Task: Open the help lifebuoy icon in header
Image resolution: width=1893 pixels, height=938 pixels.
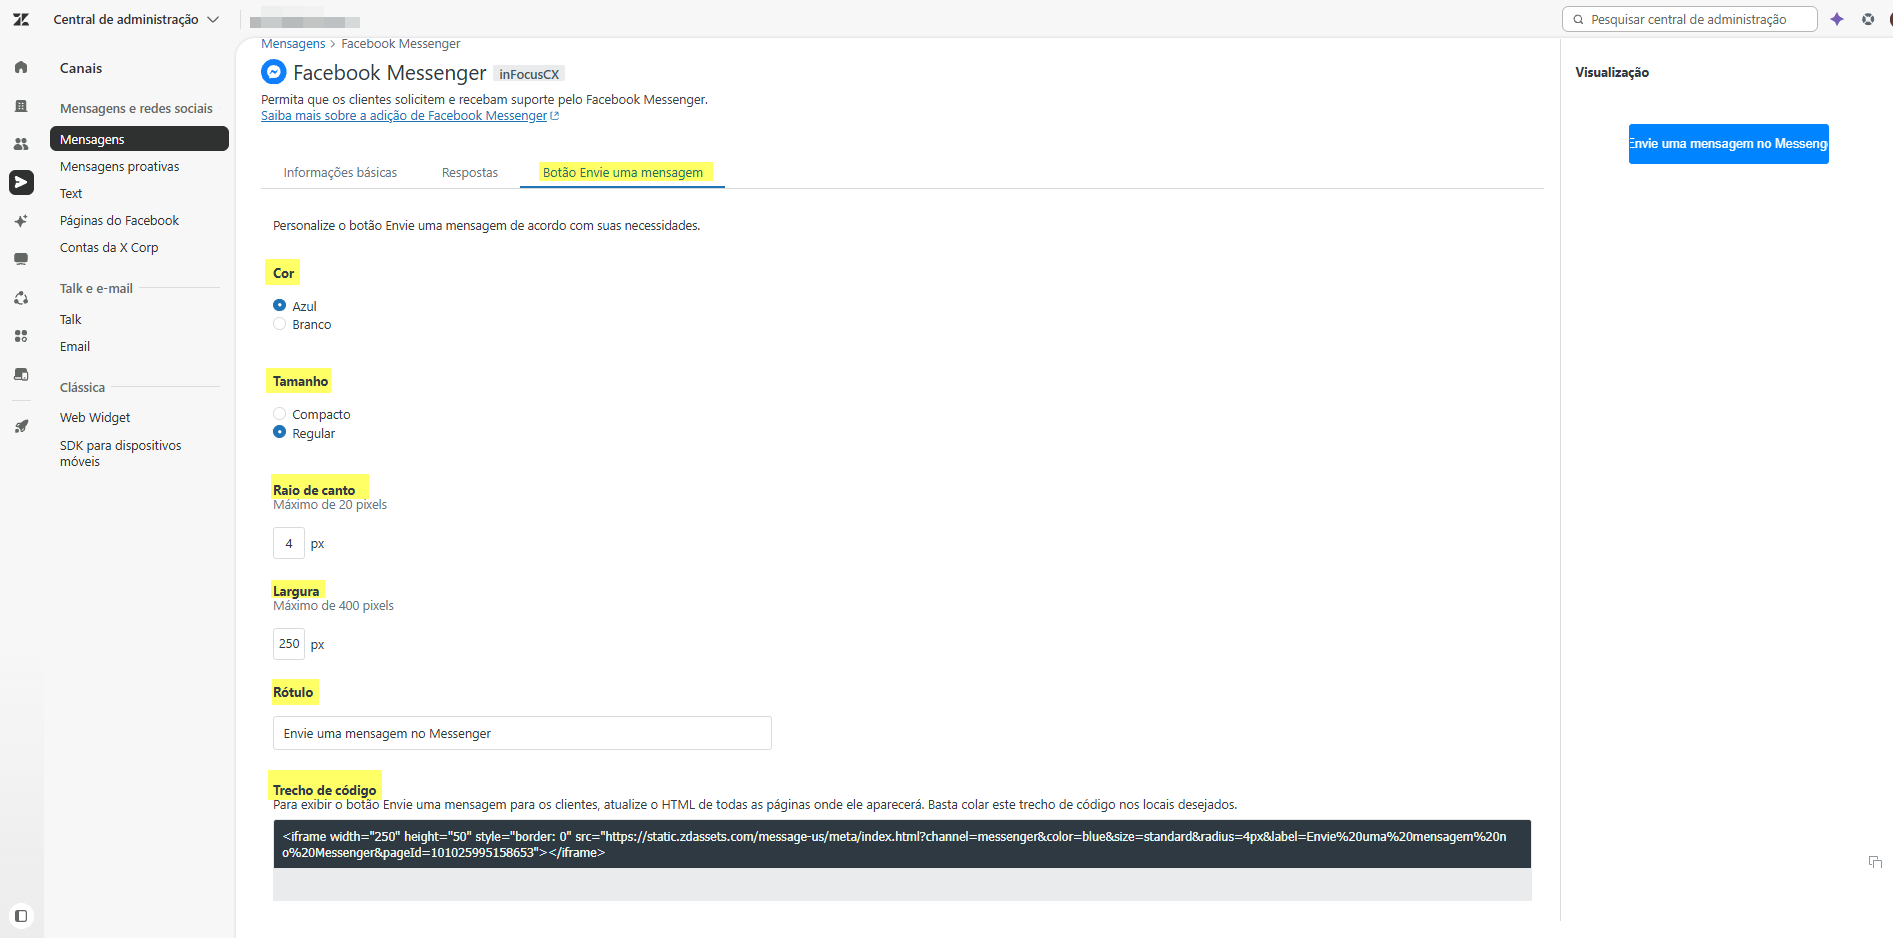Action: tap(1868, 19)
